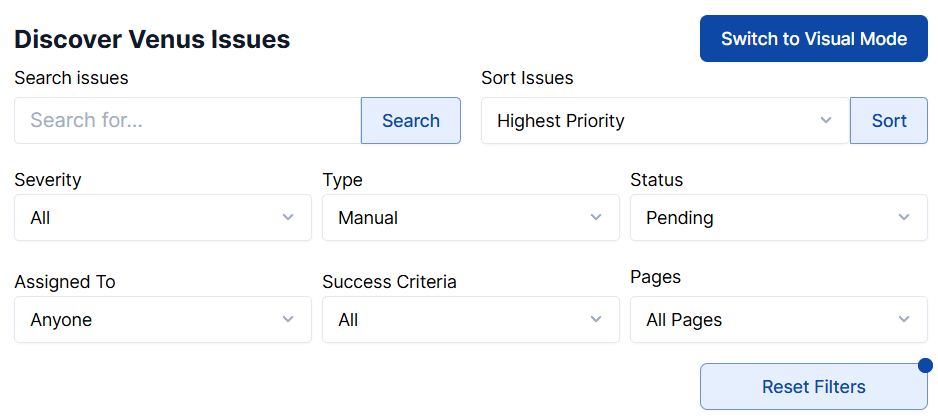Screen dimensions: 938x418
Task: Click the chevron arrow in Status dropdown
Action: tap(904, 218)
